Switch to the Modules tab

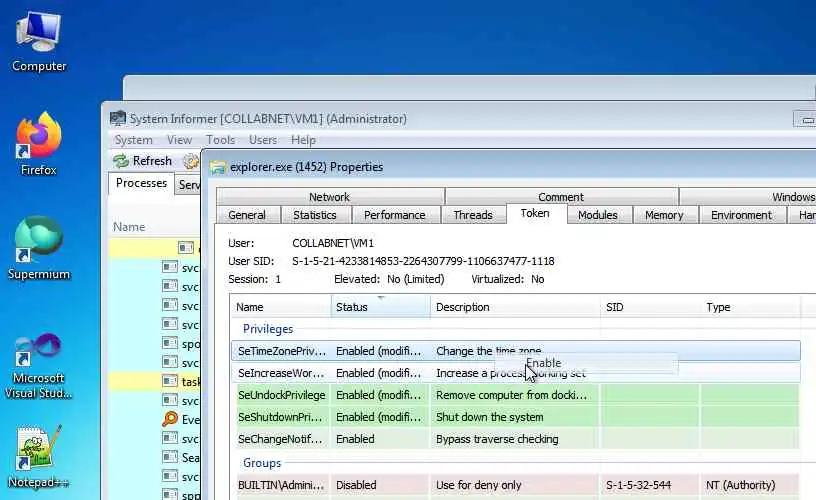pyautogui.click(x=598, y=215)
